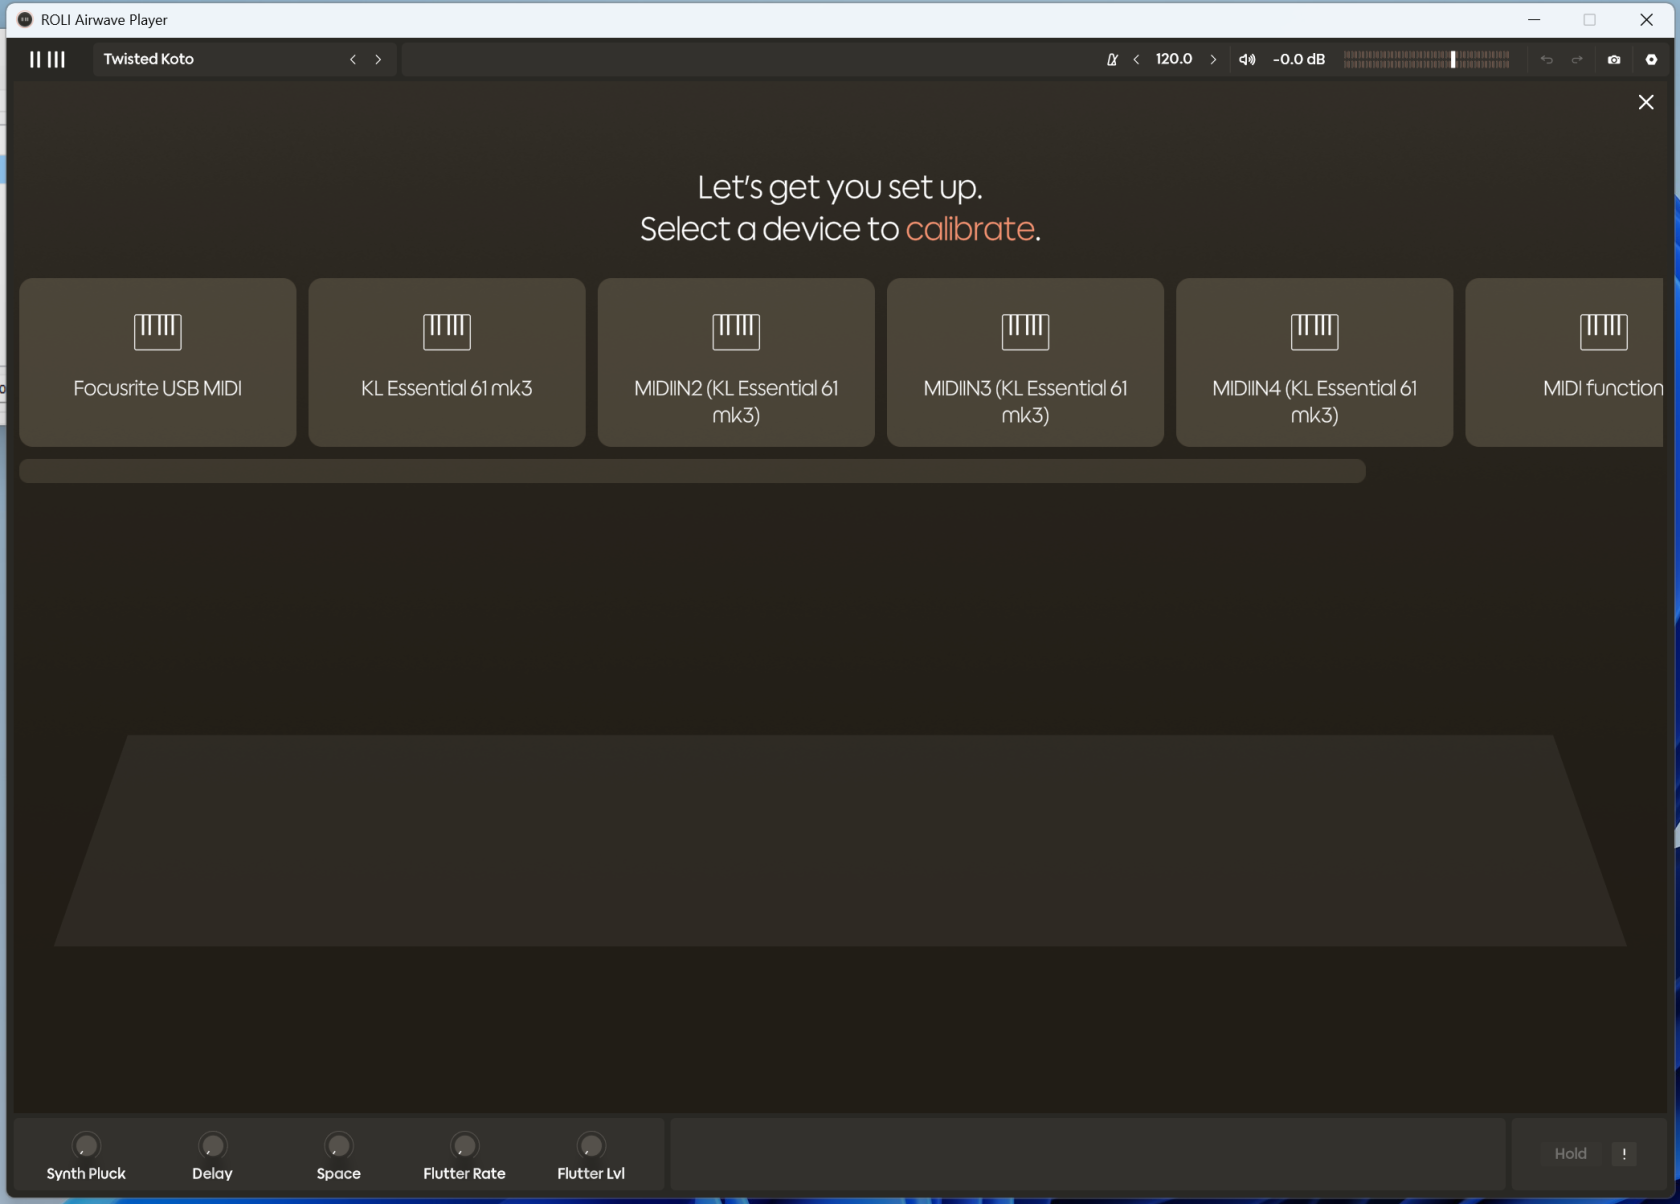Click the -0.0 dB volume readout

(x=1299, y=59)
